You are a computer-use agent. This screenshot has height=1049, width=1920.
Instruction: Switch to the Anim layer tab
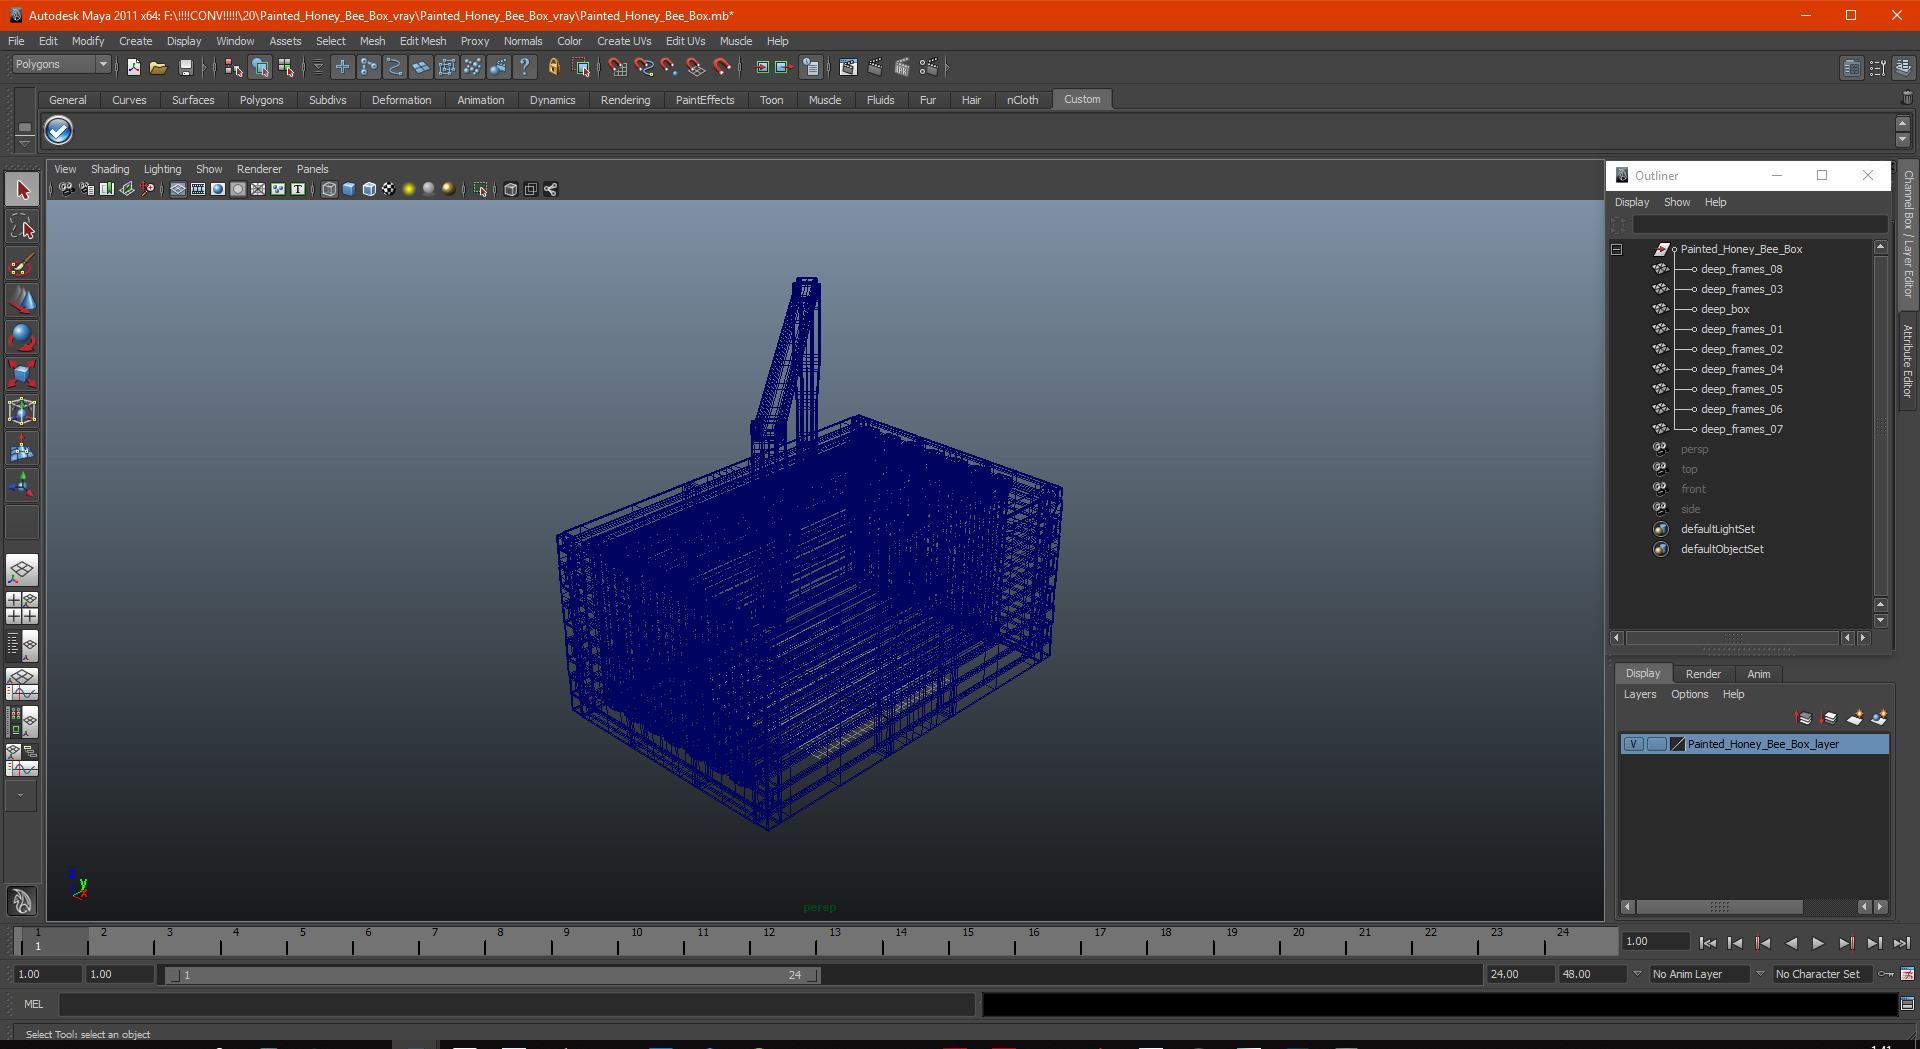click(x=1759, y=674)
